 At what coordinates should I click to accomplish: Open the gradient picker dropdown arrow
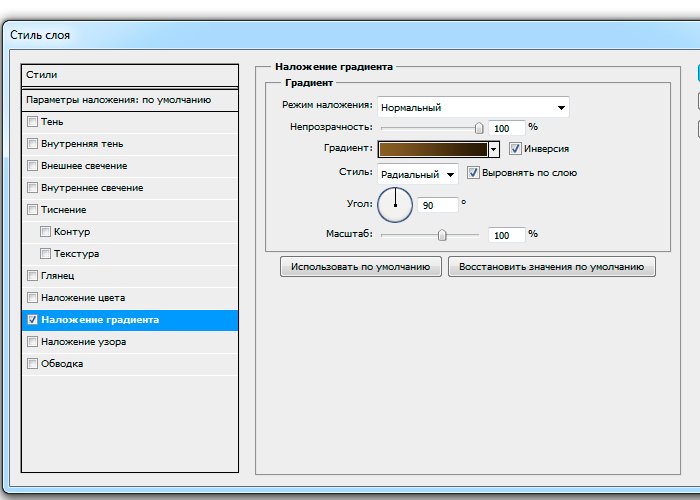click(494, 149)
